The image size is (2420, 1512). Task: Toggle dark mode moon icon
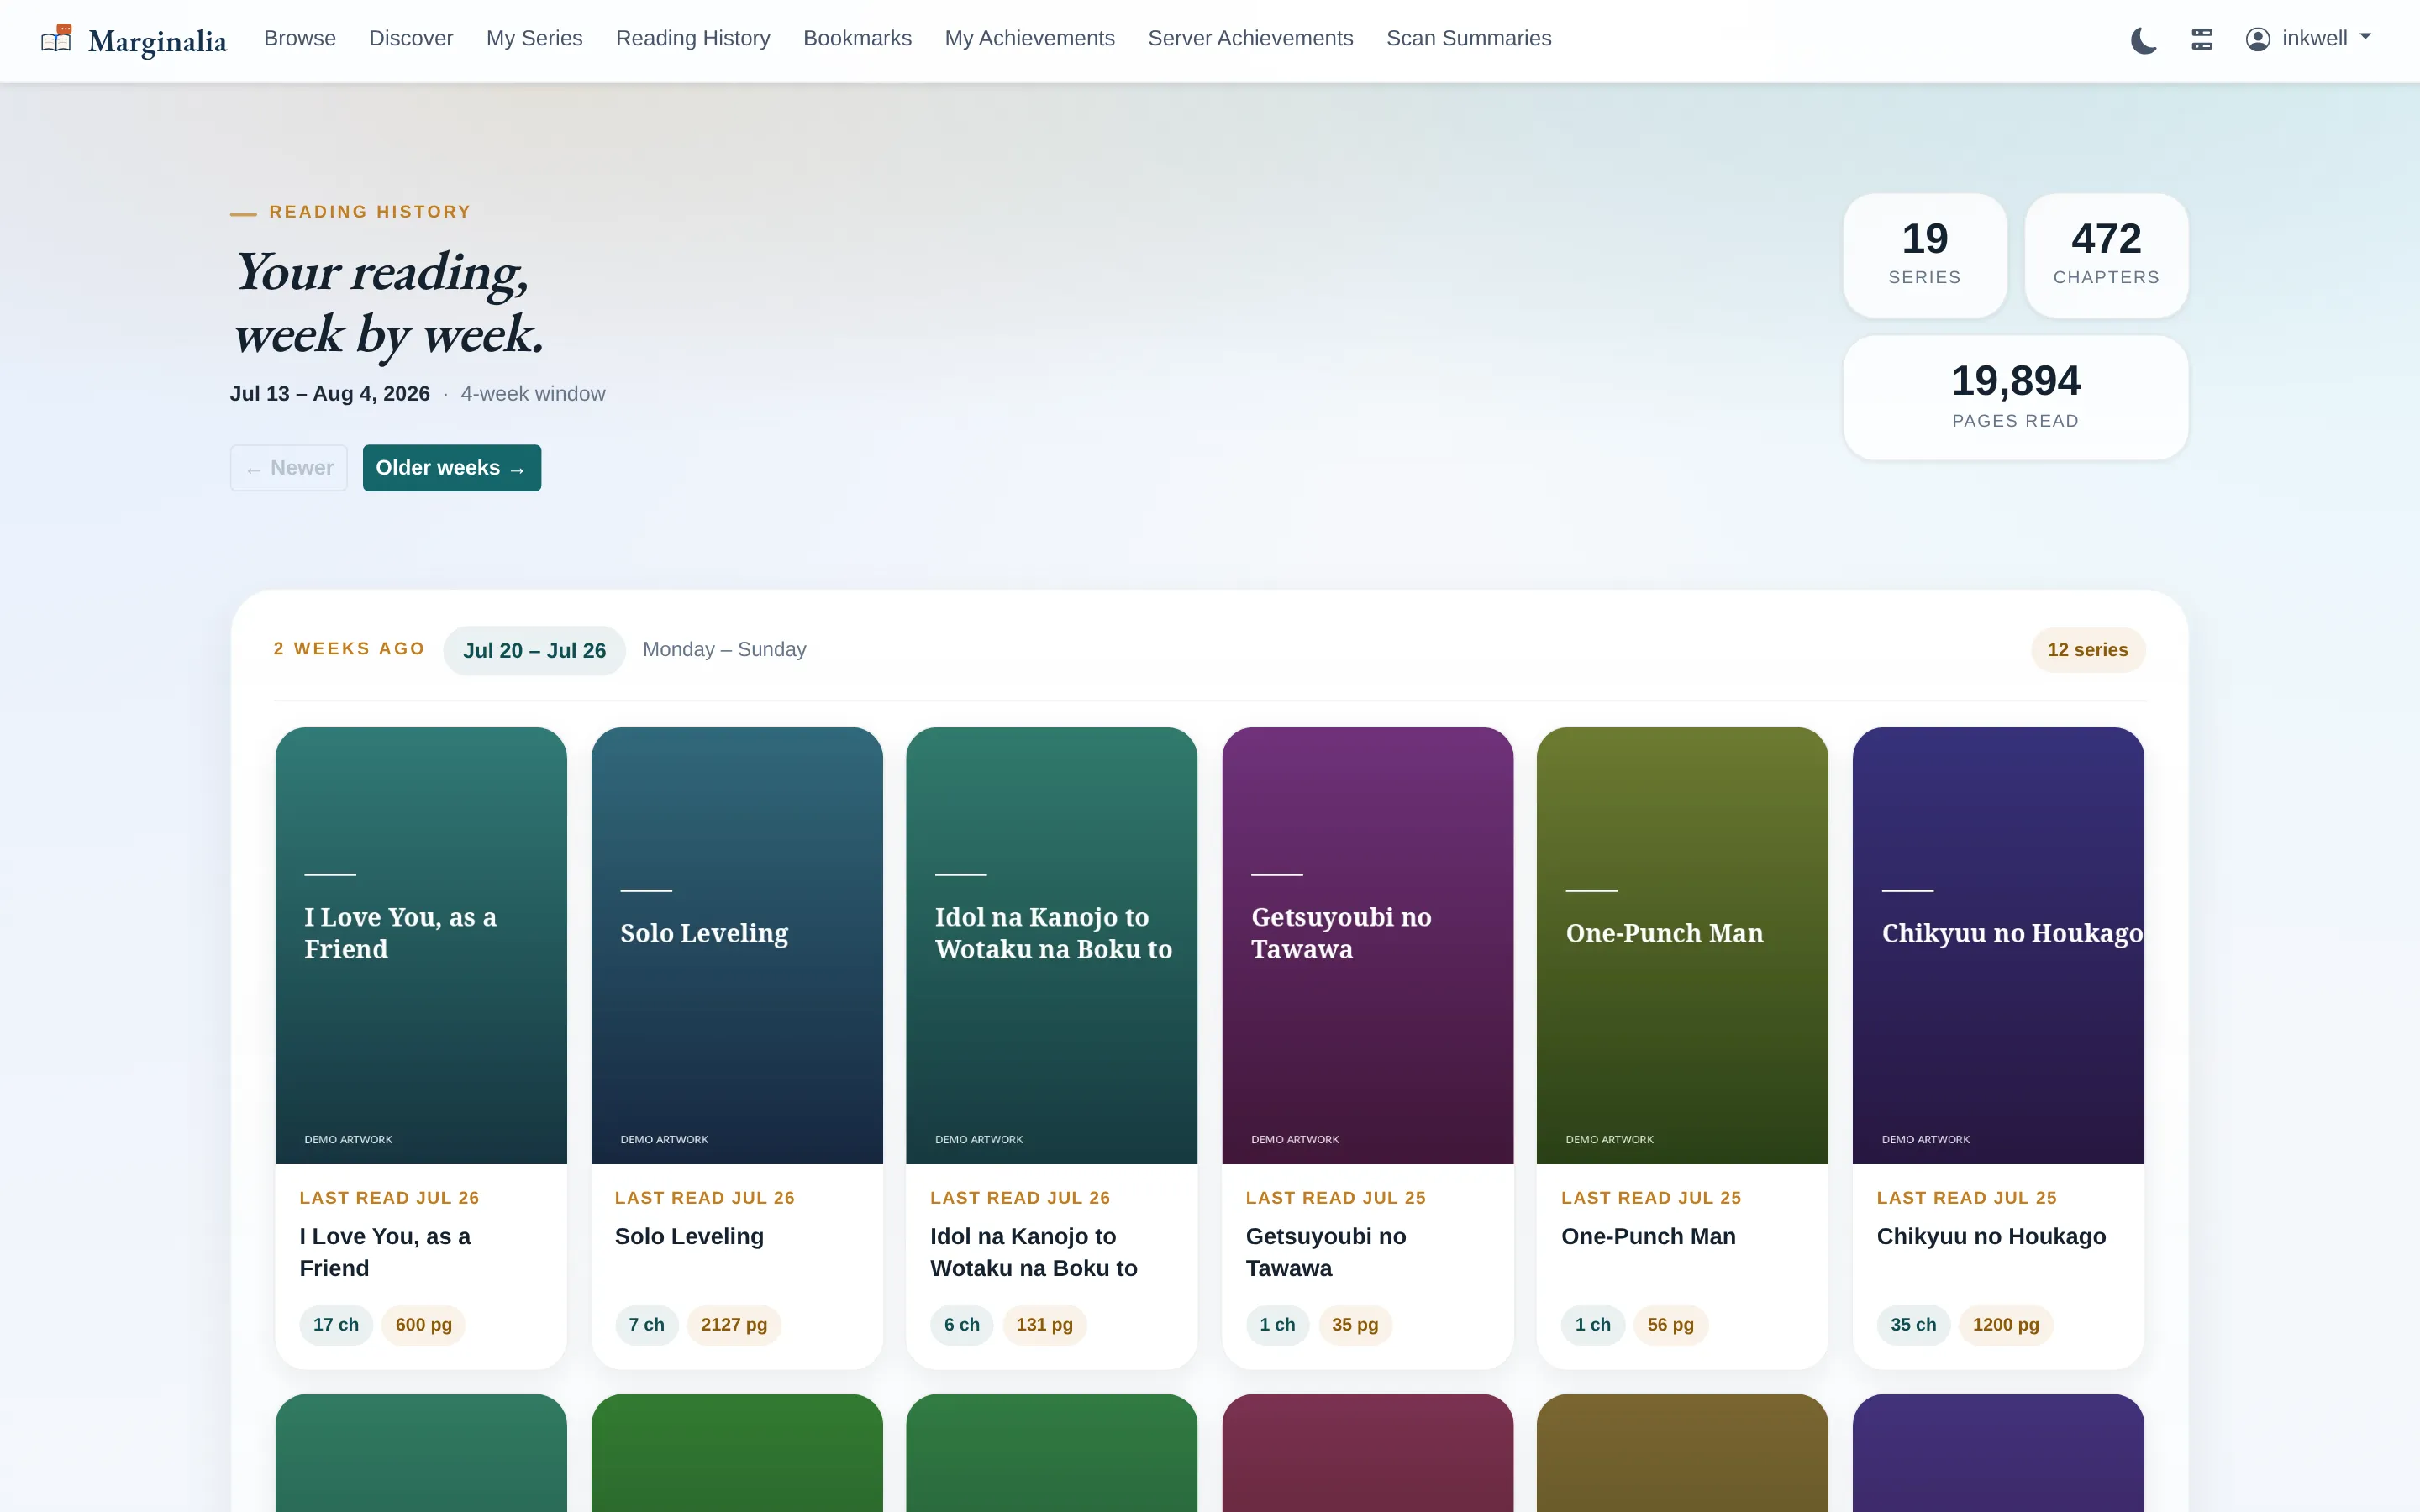(2143, 40)
